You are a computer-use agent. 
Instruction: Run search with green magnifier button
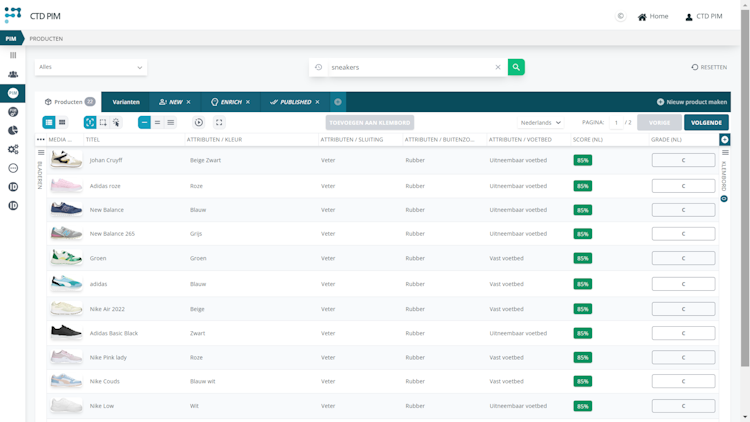[516, 67]
